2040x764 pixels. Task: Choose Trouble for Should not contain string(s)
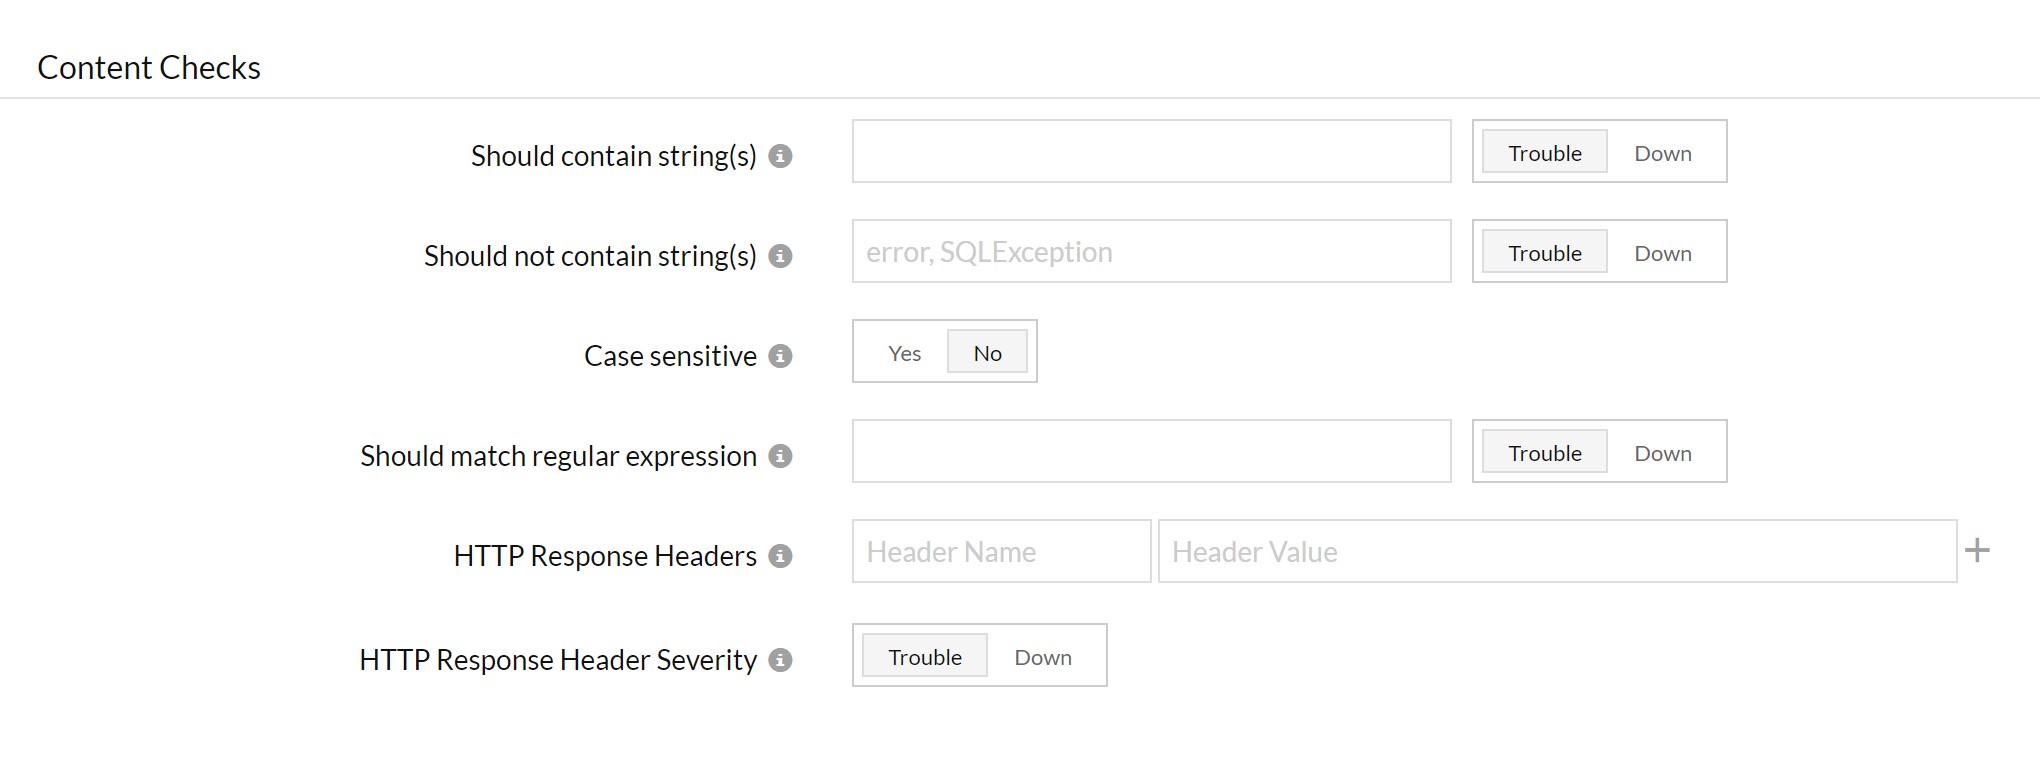coord(1544,253)
